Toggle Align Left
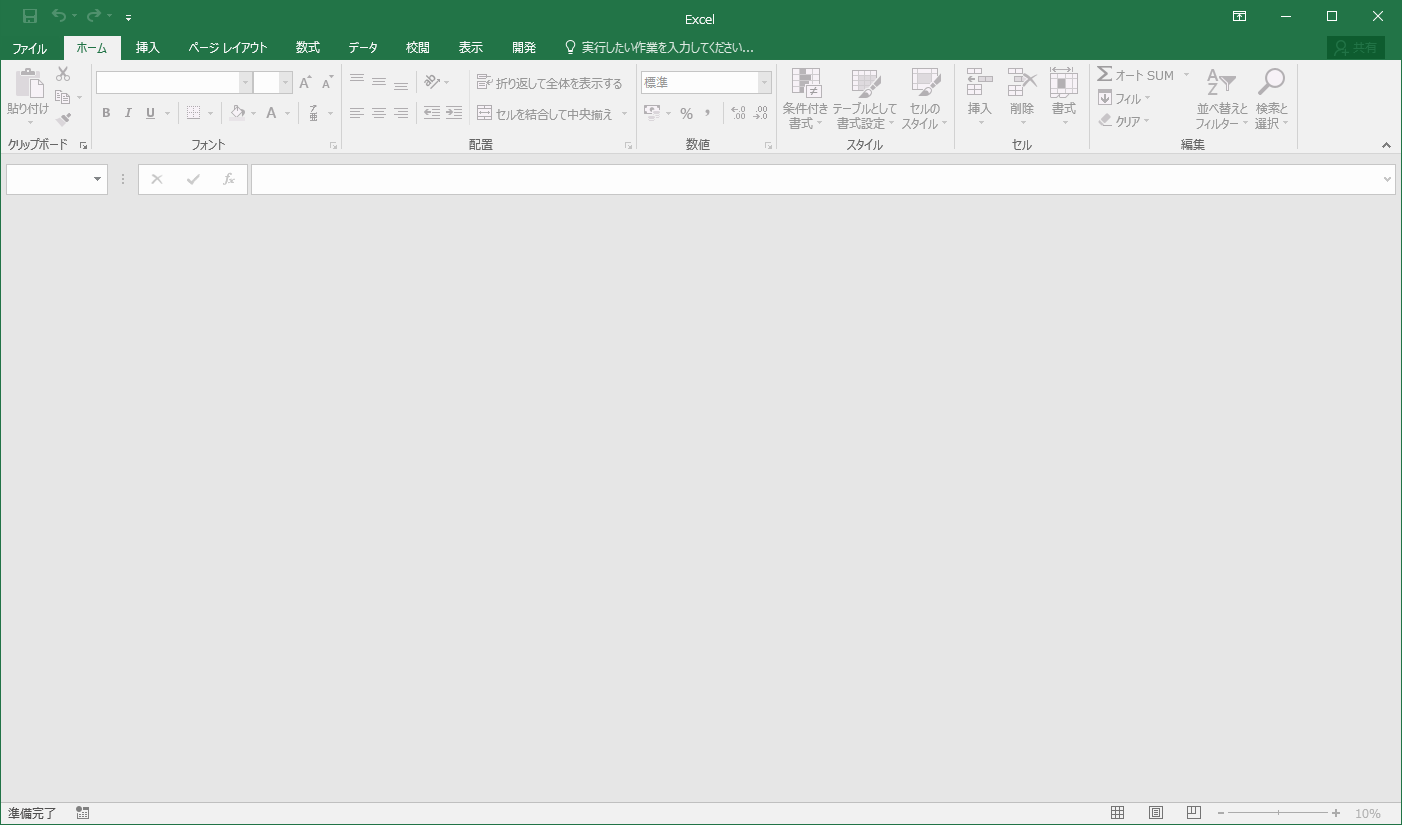This screenshot has width=1402, height=825. (x=357, y=113)
